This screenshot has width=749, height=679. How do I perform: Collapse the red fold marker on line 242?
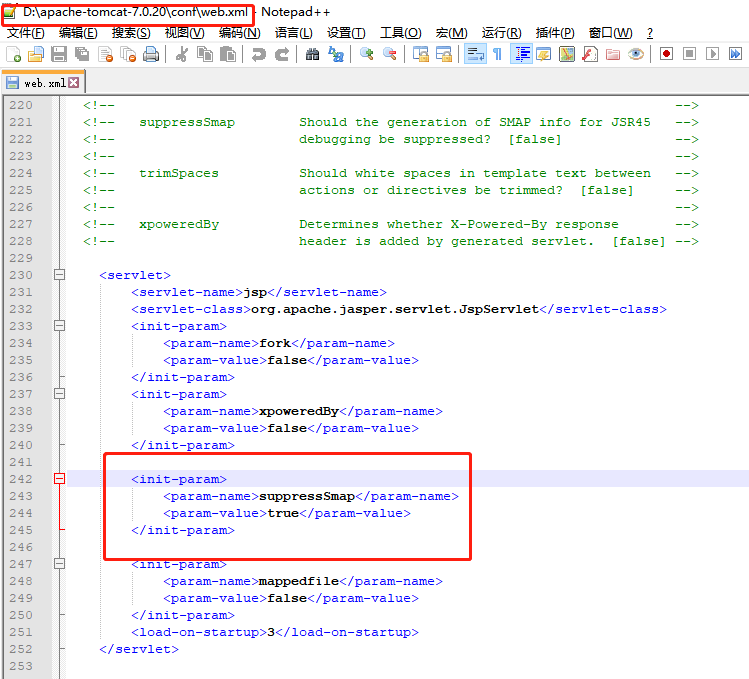pyautogui.click(x=59, y=479)
